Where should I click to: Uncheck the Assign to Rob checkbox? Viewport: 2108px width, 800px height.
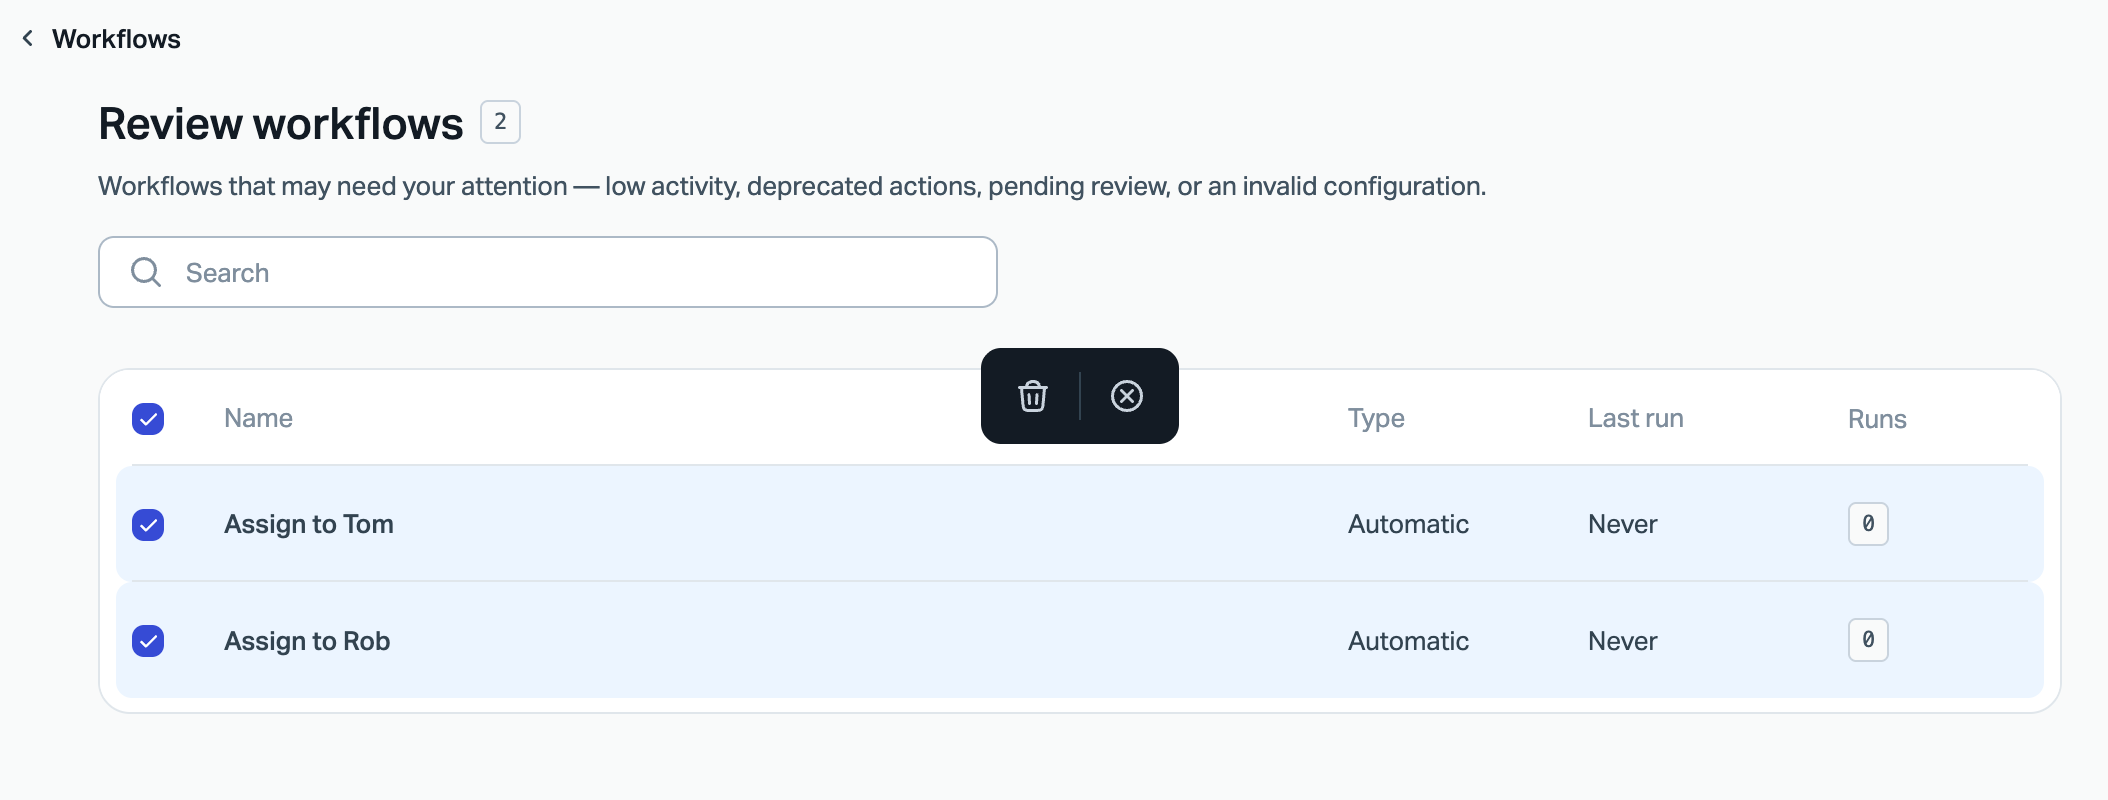click(148, 641)
